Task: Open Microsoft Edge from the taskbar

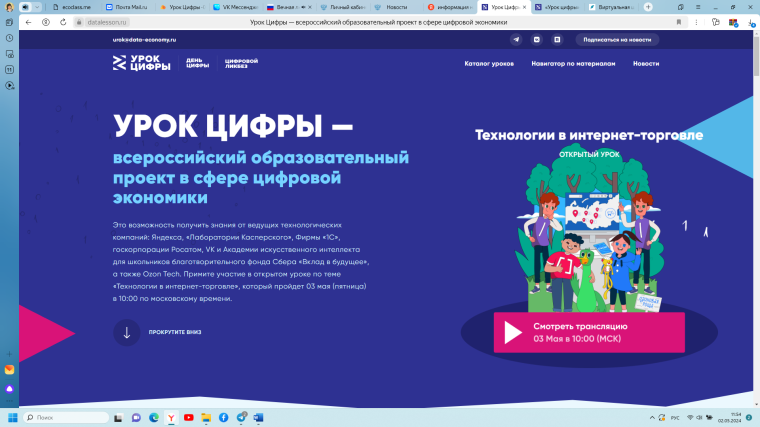Action: 154,417
